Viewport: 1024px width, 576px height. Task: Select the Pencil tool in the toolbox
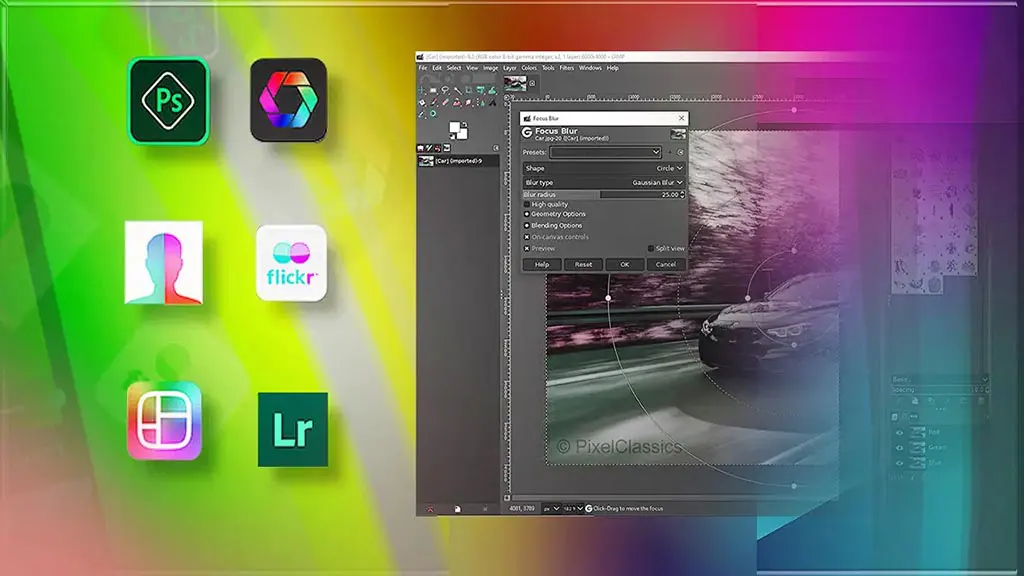point(434,103)
